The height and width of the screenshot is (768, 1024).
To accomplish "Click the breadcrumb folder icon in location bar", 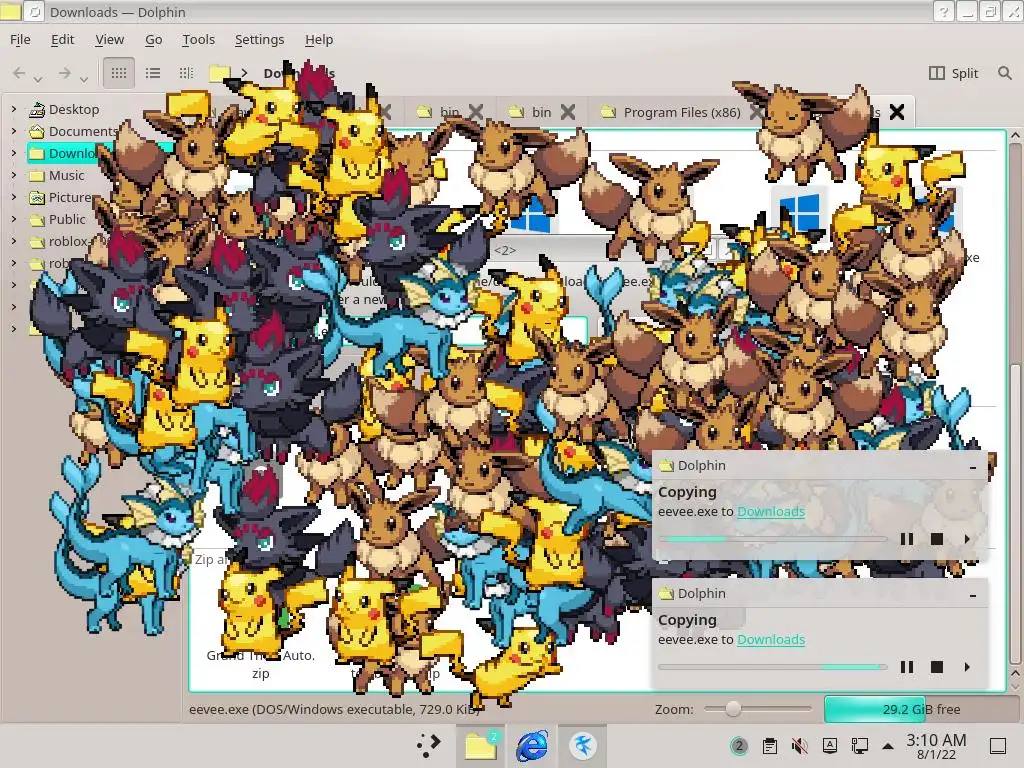I will point(219,73).
